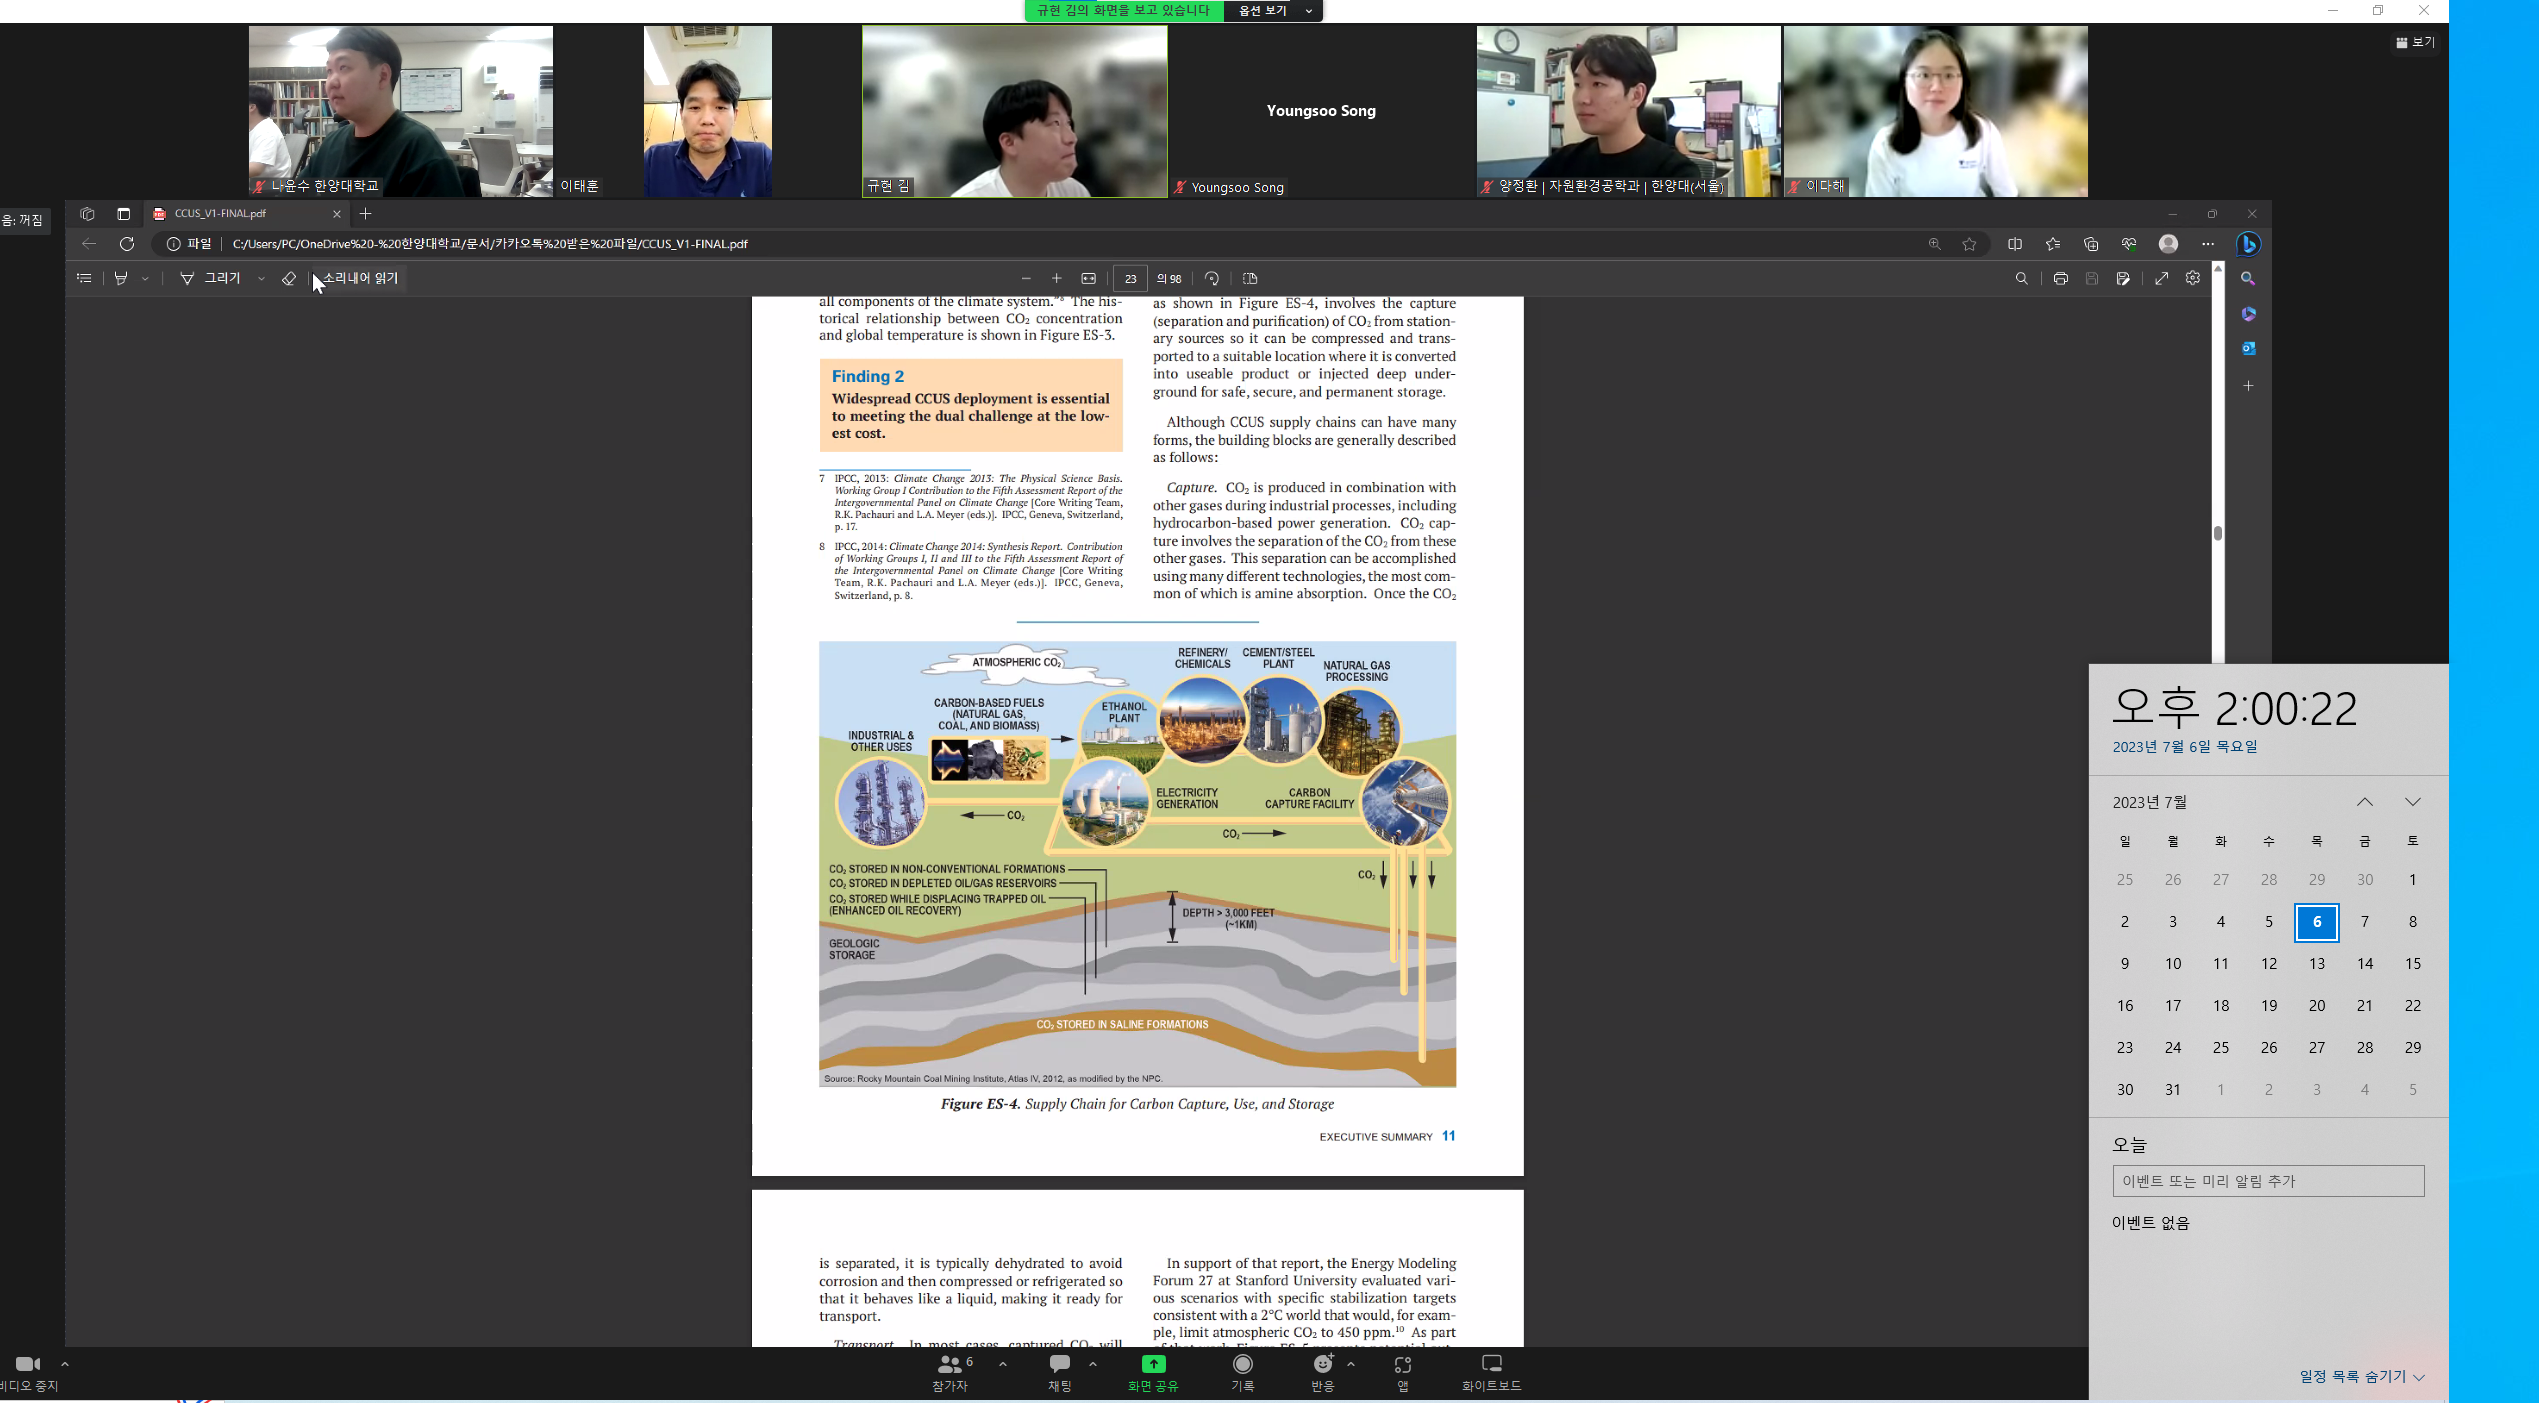Select the PDF eraser tool
The height and width of the screenshot is (1403, 2539).
click(289, 278)
